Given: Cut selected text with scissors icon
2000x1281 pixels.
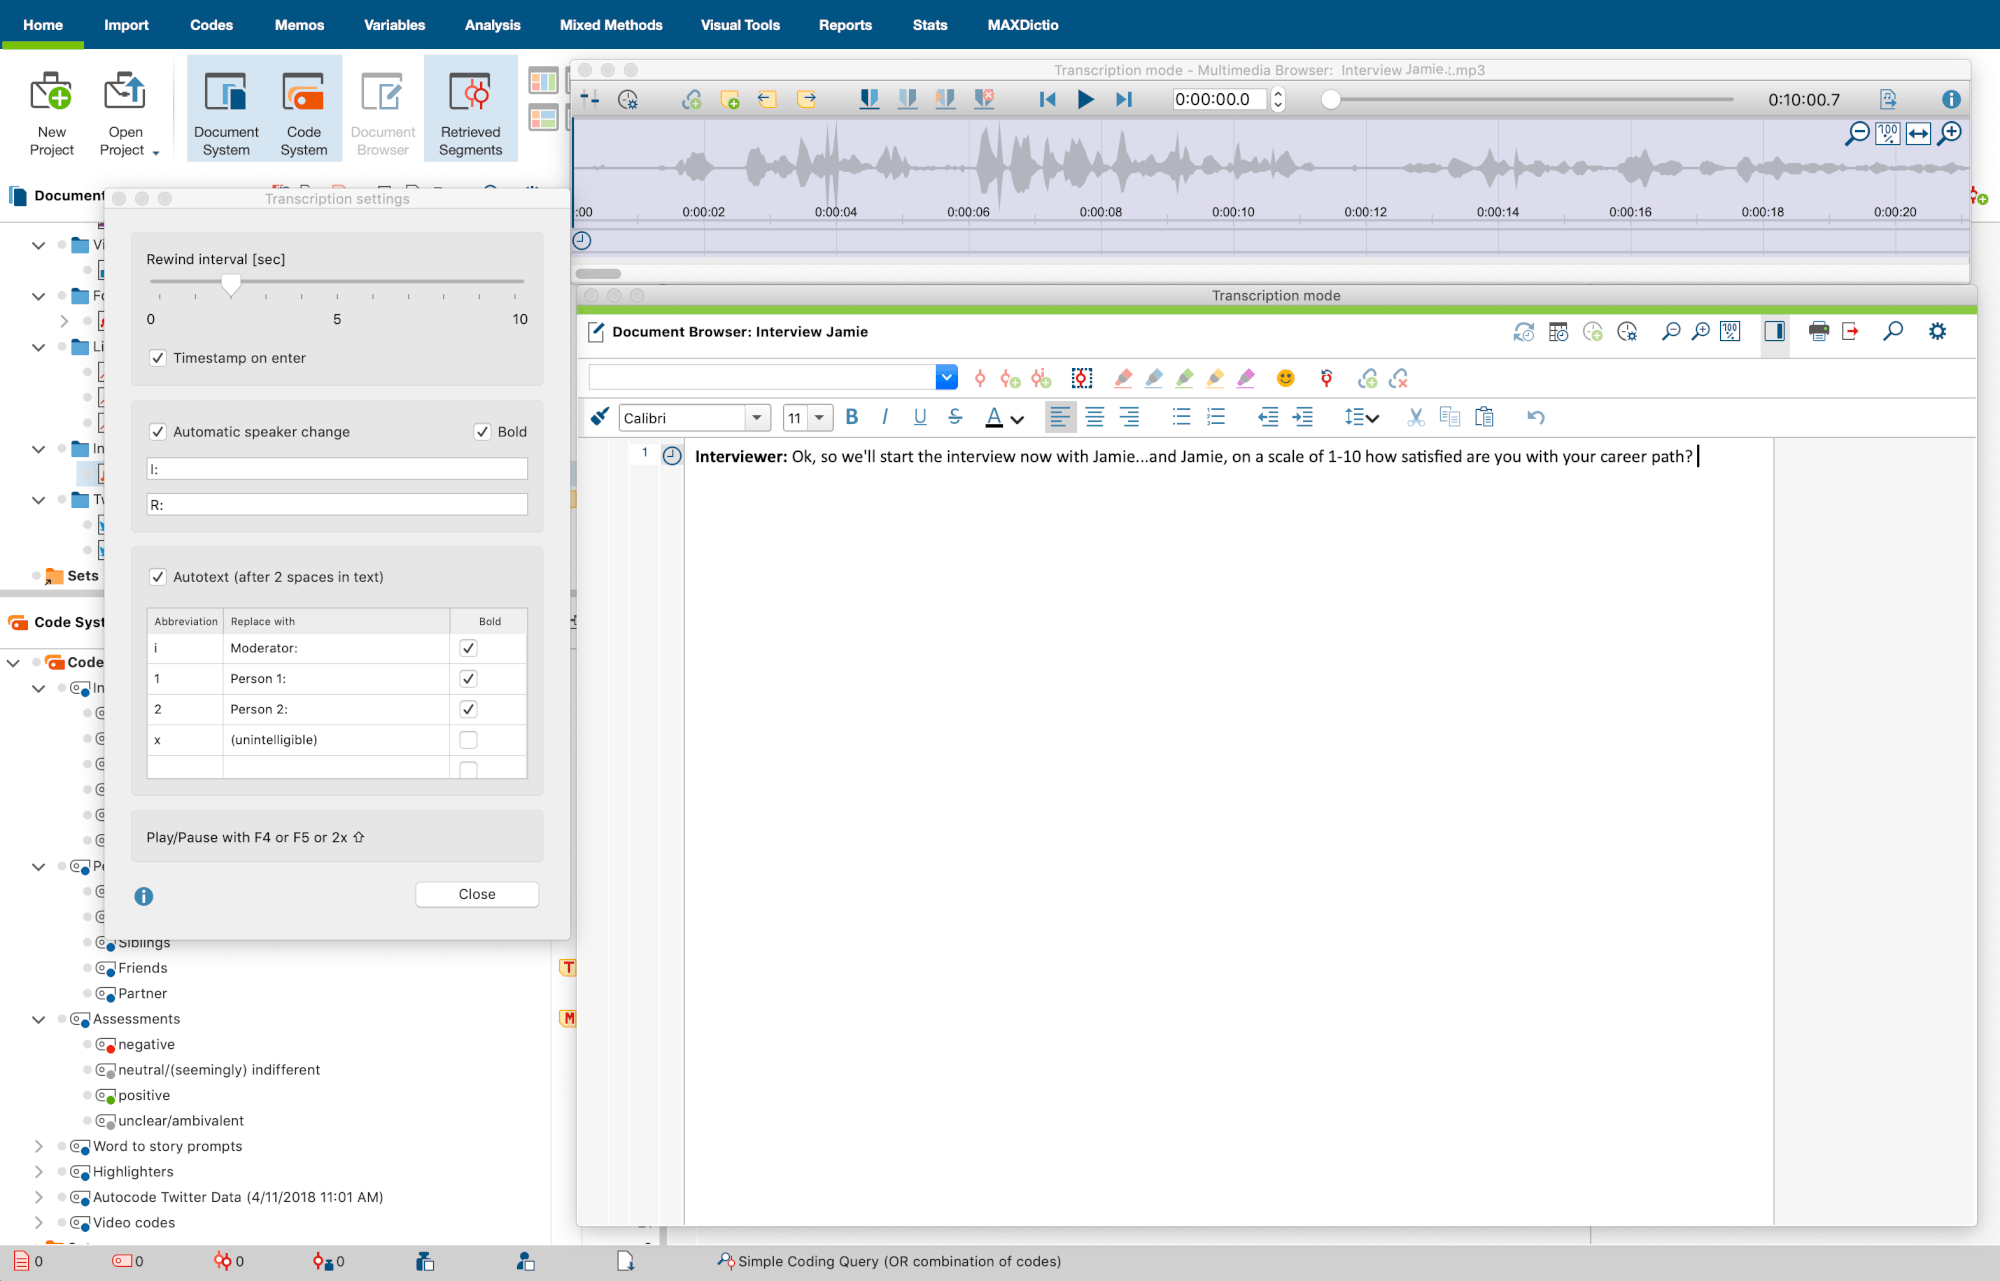Looking at the screenshot, I should pos(1415,417).
